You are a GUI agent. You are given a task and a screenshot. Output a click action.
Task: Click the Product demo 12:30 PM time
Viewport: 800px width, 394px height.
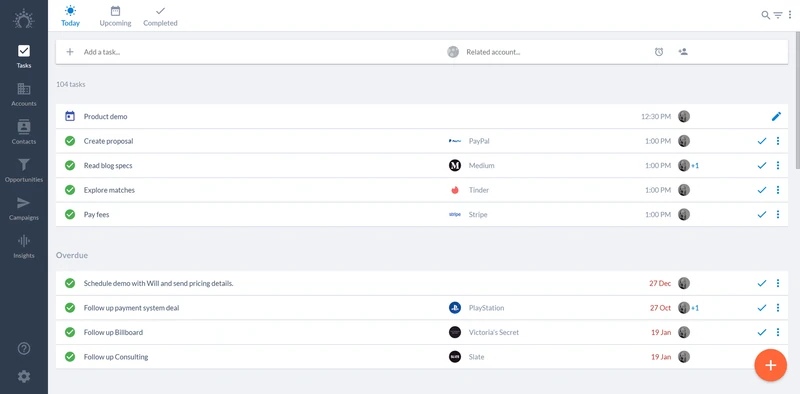[x=656, y=116]
